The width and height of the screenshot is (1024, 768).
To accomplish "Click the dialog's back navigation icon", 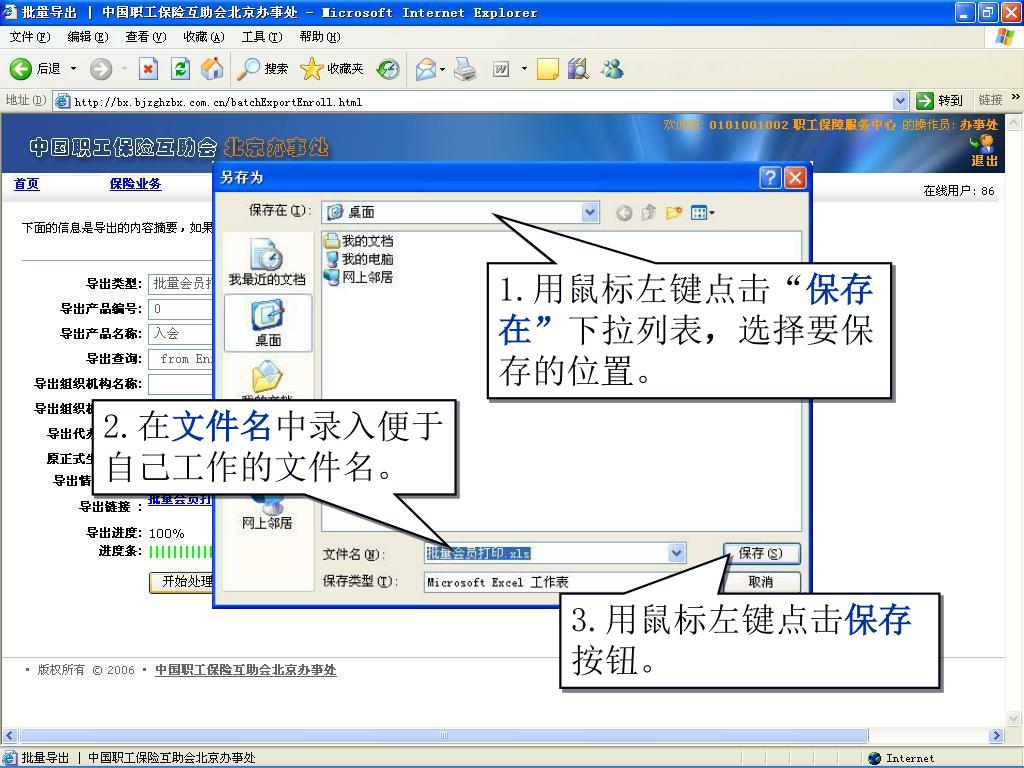I will point(624,212).
